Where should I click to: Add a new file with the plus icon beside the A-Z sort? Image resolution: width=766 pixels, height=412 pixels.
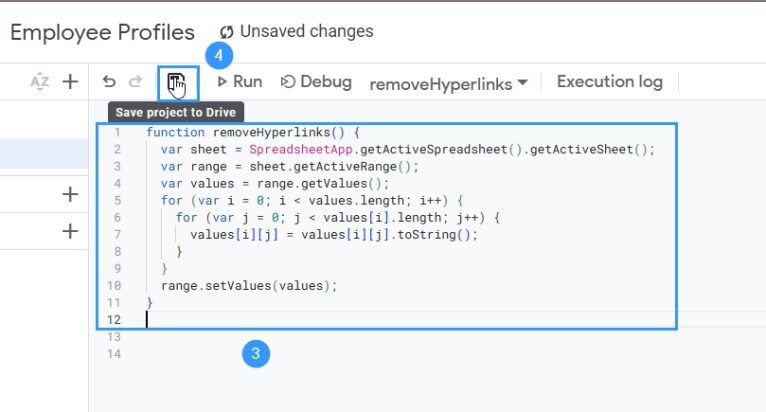point(70,82)
